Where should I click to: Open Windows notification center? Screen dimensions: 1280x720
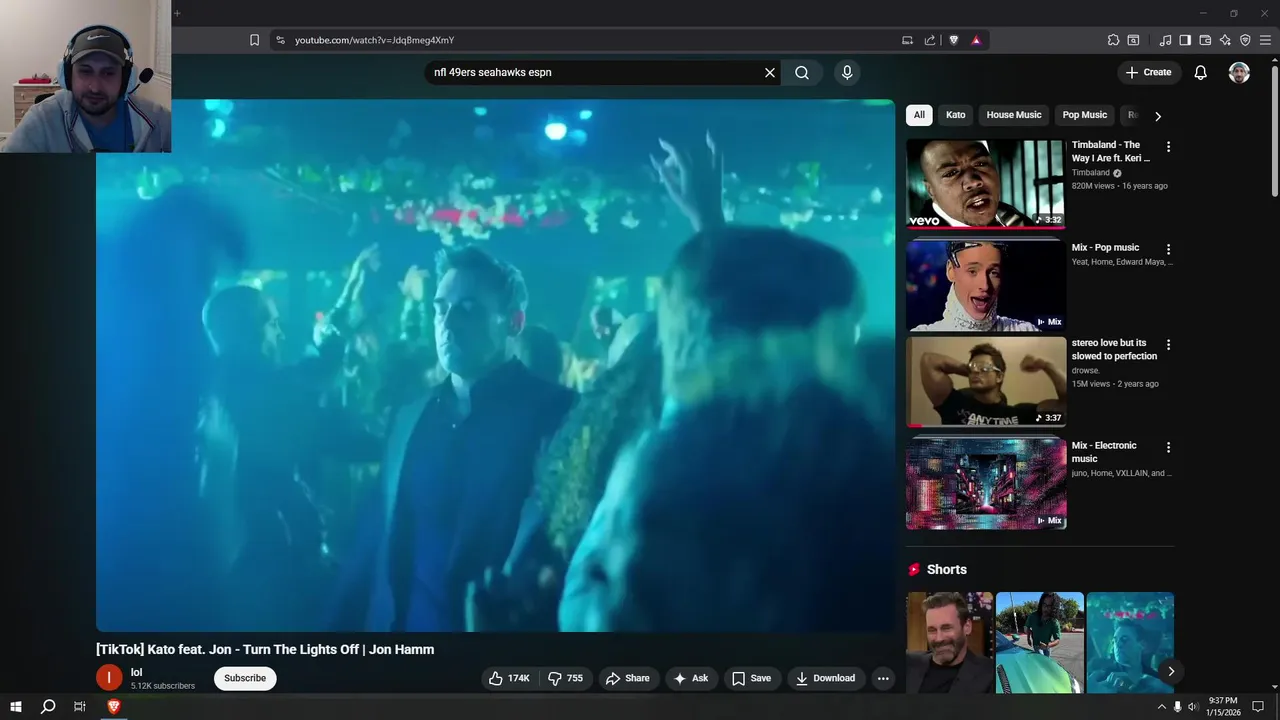(1258, 707)
